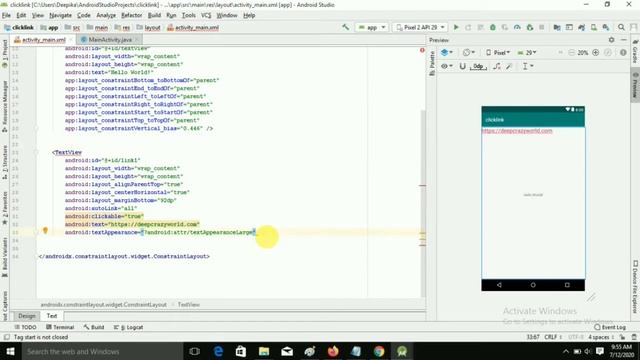Click the layout breadcrumb folder

coord(149,27)
